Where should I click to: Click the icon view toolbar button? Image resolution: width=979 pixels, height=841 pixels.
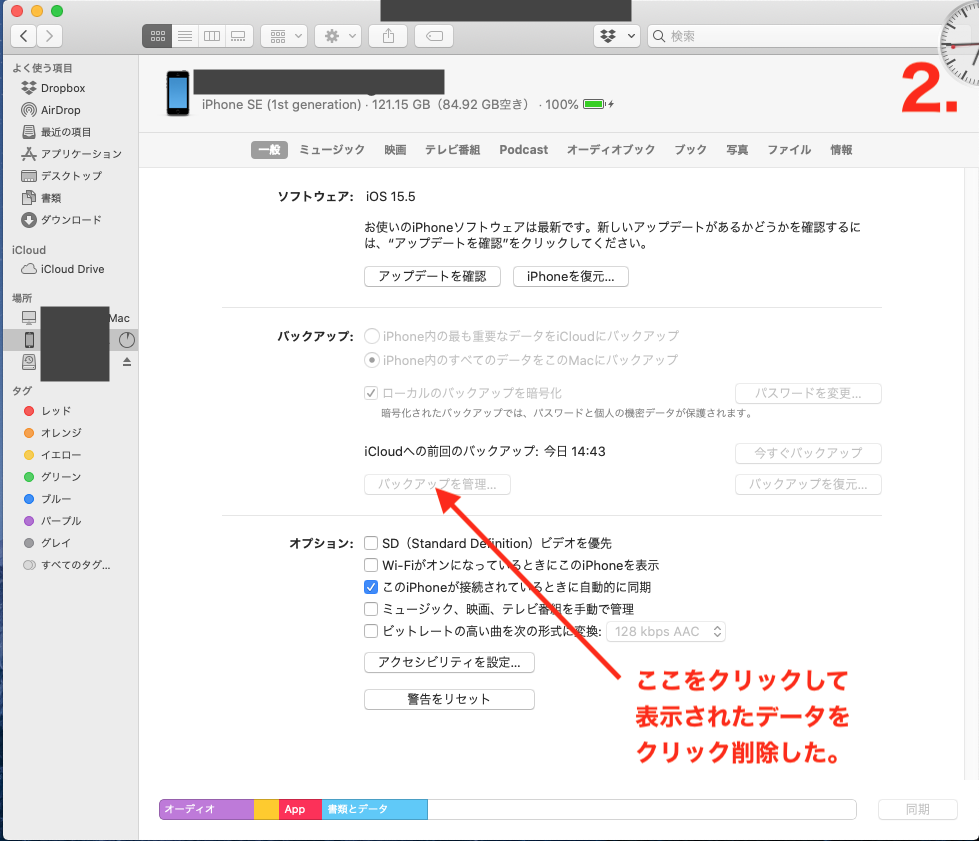click(x=157, y=36)
